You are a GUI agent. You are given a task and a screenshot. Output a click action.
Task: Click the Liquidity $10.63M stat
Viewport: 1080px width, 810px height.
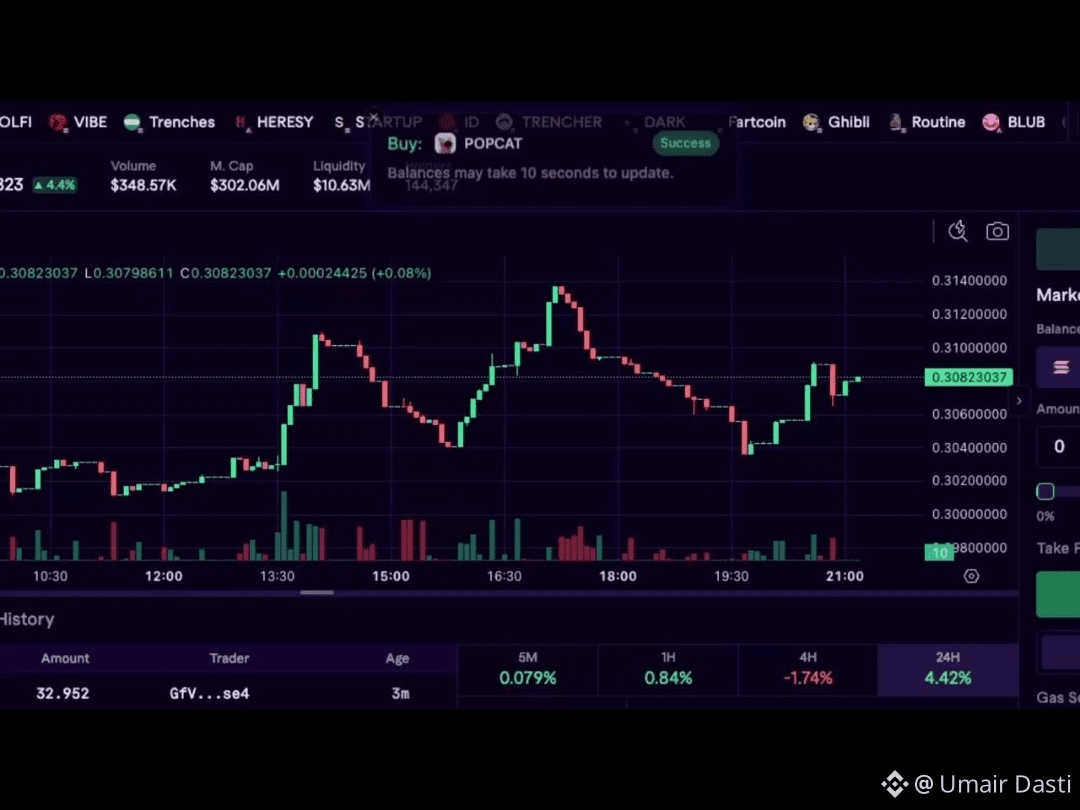pyautogui.click(x=342, y=176)
